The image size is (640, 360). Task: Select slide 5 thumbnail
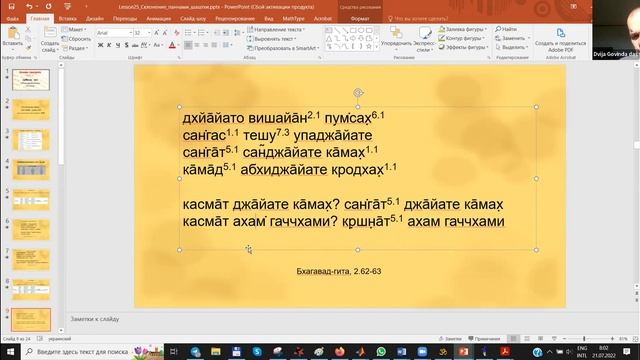[31, 200]
